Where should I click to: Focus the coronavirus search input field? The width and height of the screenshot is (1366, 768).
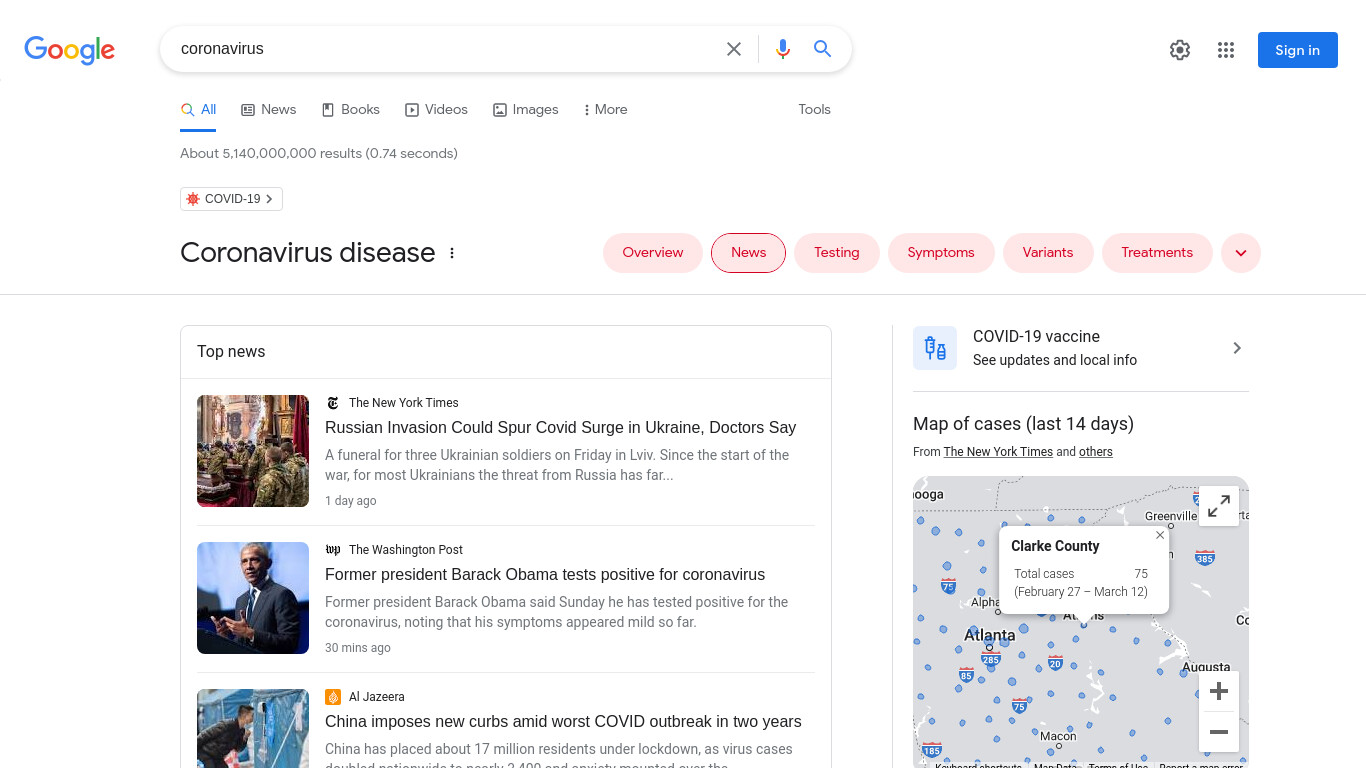445,49
